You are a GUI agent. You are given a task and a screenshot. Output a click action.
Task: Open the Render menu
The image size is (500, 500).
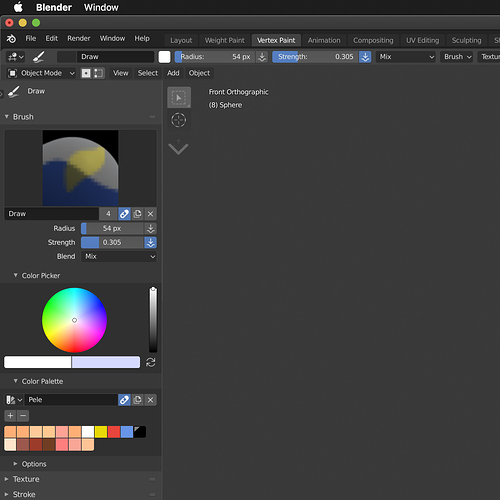coord(79,39)
